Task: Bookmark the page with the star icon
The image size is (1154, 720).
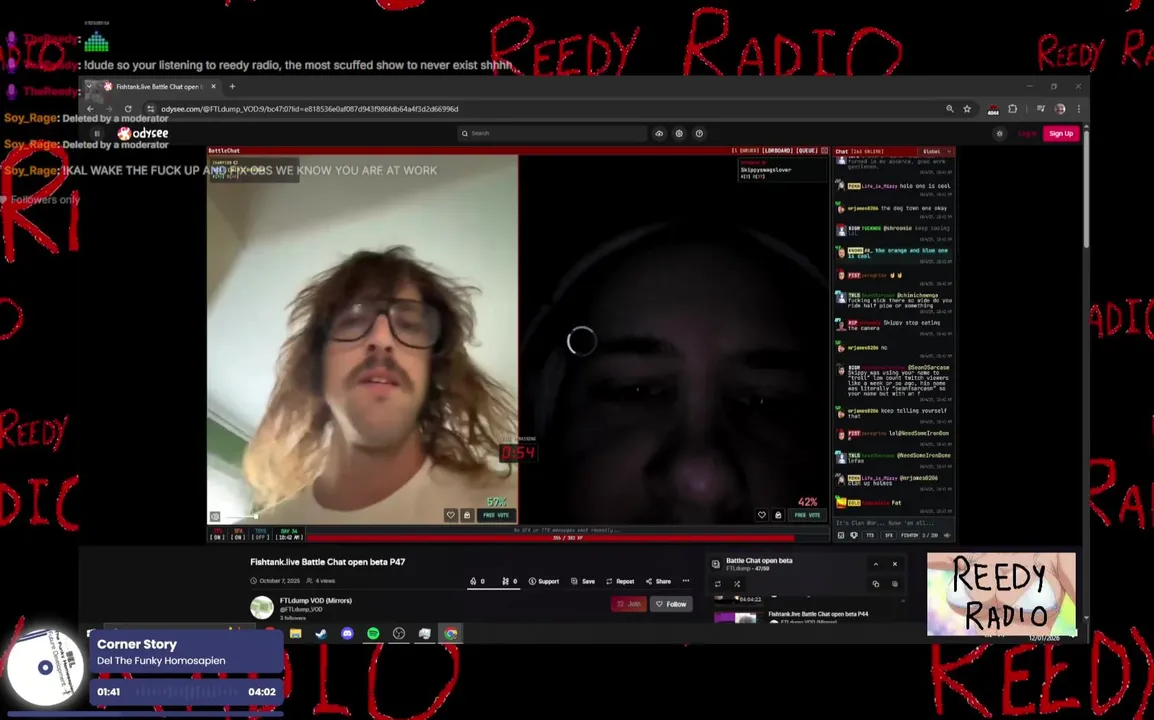Action: pos(967,109)
